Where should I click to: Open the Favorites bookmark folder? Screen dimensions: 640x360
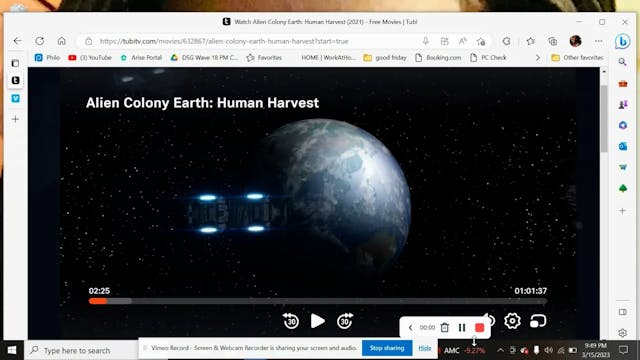[264, 58]
